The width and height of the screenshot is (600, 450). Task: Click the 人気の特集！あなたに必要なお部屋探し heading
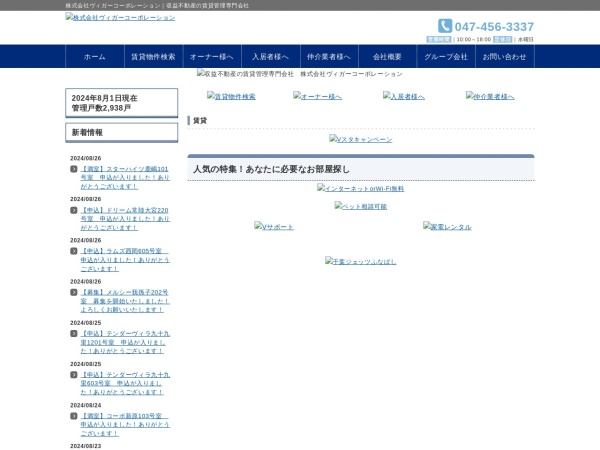(x=271, y=169)
